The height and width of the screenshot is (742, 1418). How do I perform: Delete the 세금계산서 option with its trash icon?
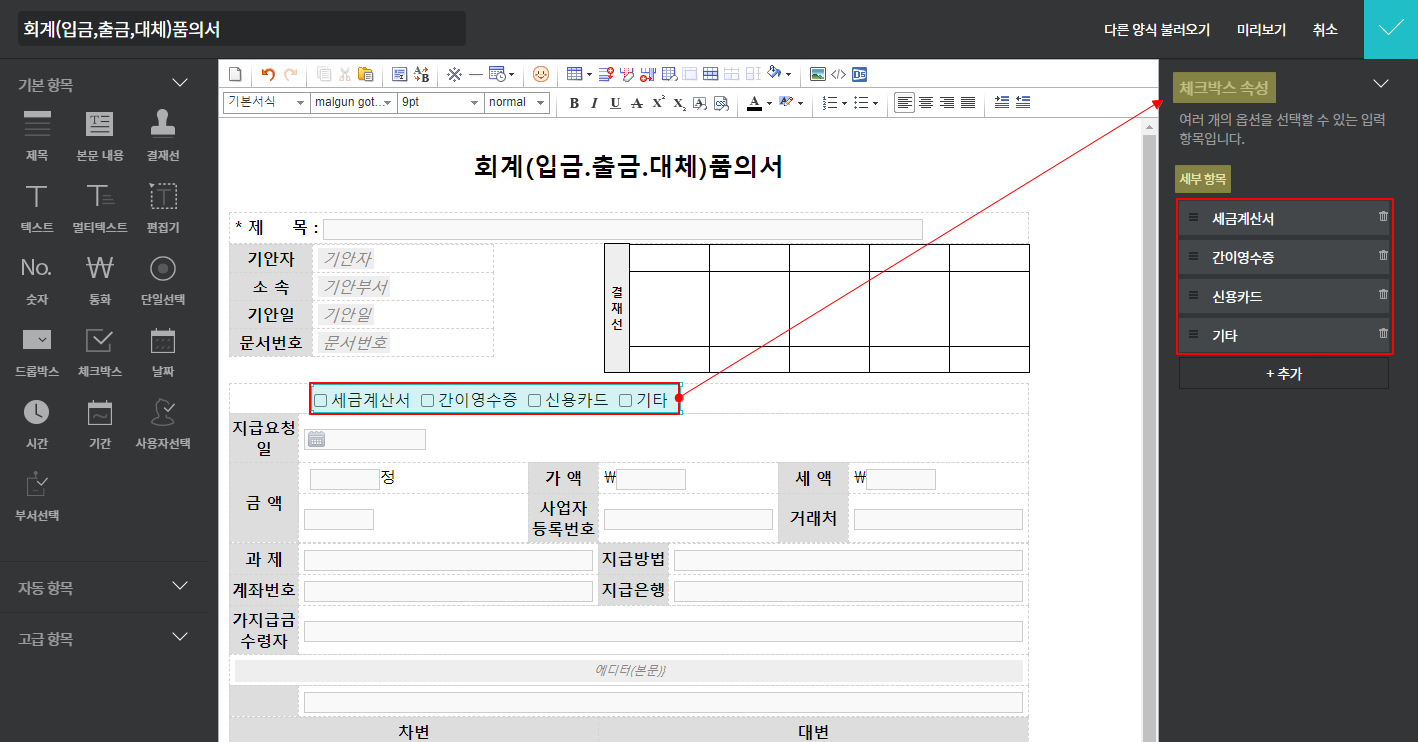click(x=1383, y=216)
